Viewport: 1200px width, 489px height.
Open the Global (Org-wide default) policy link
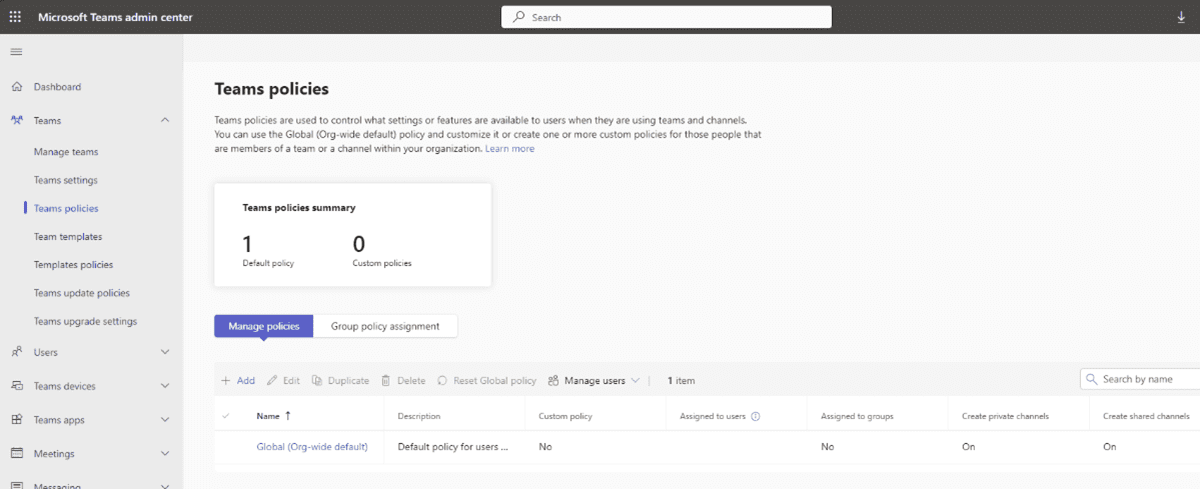click(x=312, y=447)
